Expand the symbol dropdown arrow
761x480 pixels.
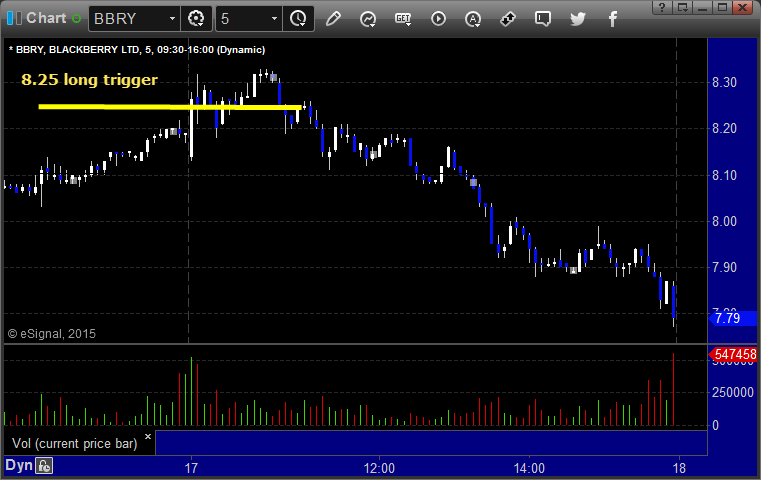pos(172,19)
